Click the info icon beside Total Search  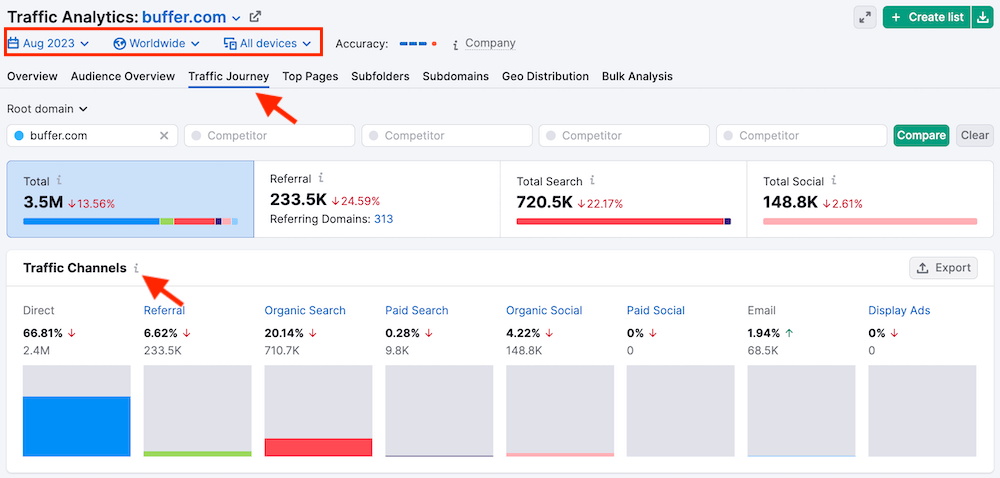593,181
